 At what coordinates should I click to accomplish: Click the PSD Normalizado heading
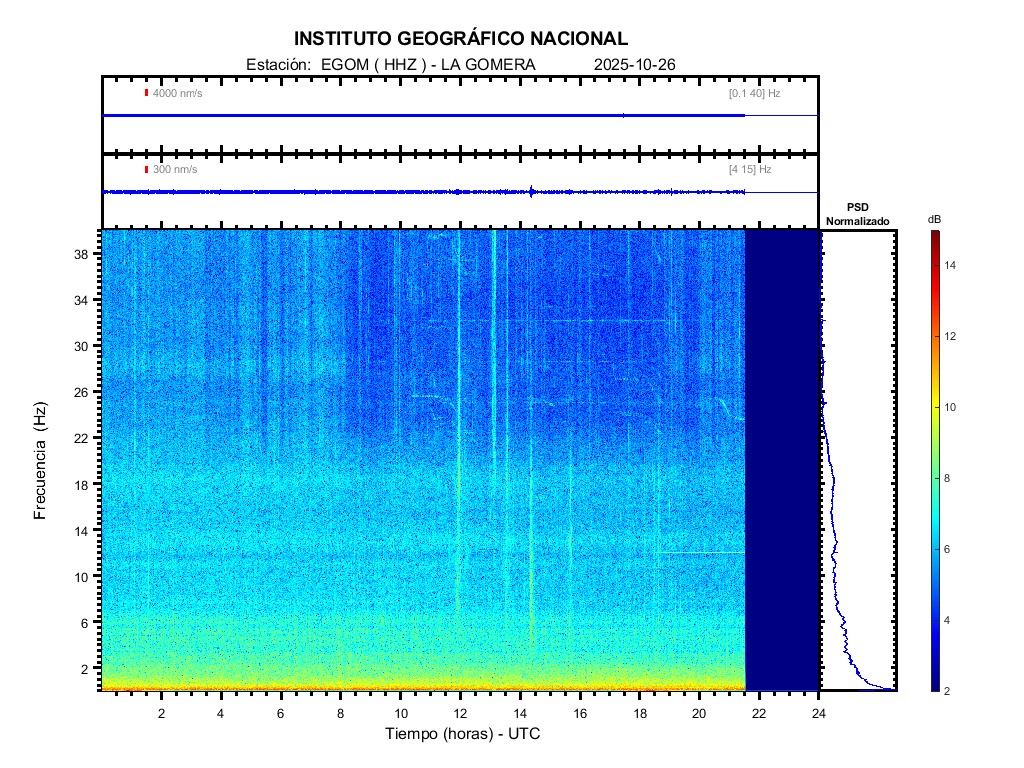[x=857, y=214]
